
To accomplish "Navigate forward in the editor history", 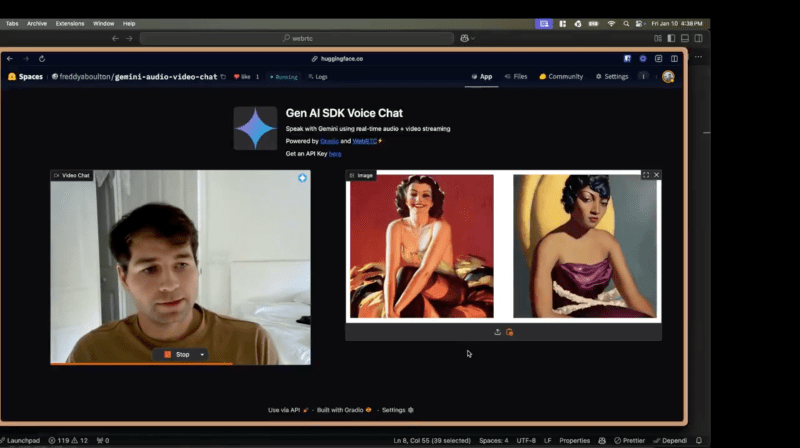I will [x=129, y=38].
